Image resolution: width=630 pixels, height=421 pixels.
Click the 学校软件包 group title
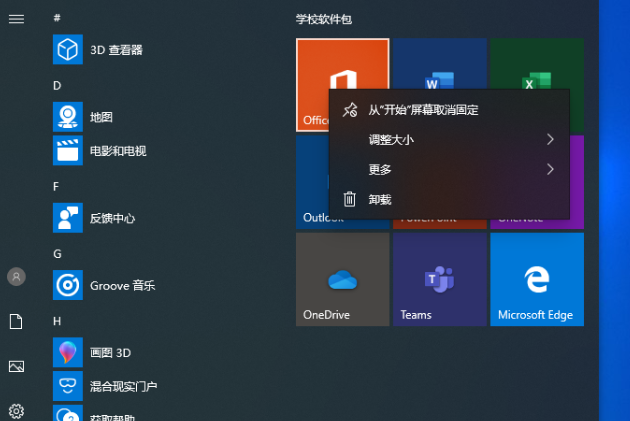324,19
